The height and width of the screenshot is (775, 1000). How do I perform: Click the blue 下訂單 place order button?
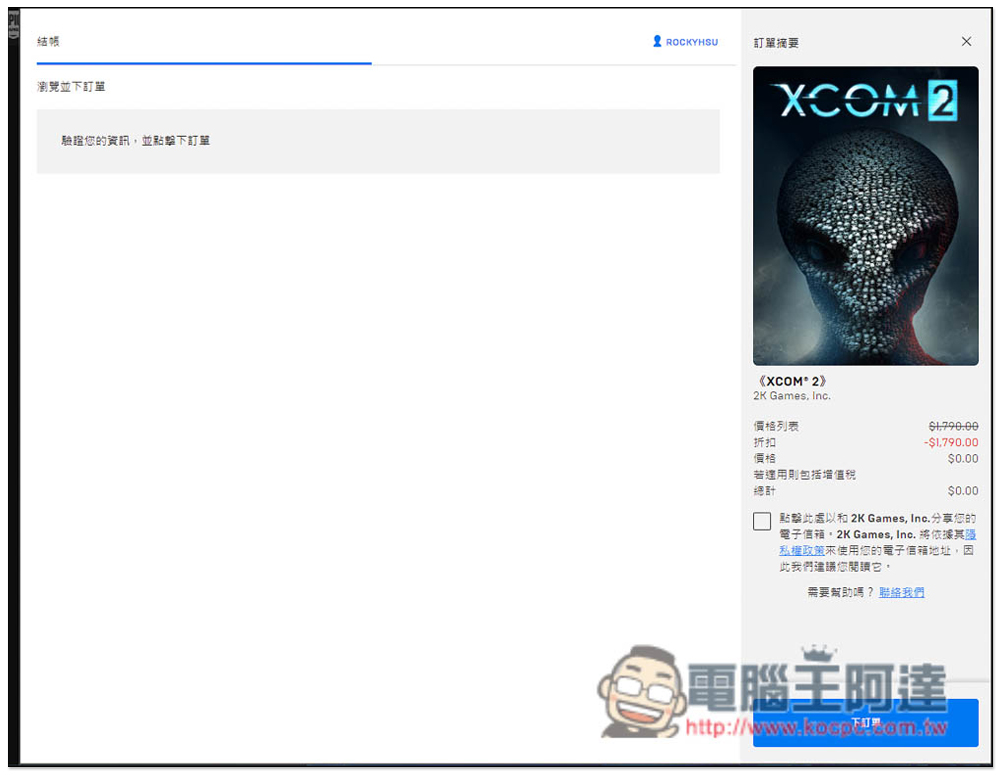point(865,723)
